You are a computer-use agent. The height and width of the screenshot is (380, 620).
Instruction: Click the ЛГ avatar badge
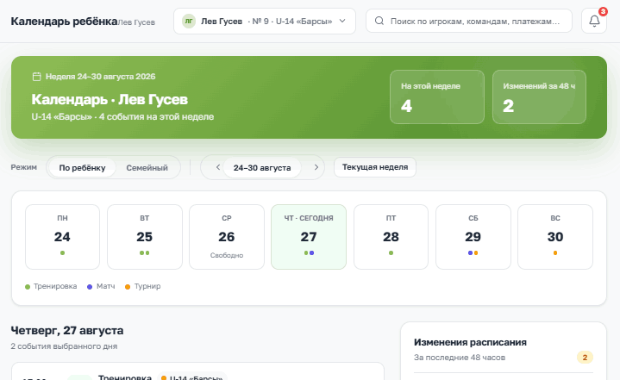pos(189,21)
